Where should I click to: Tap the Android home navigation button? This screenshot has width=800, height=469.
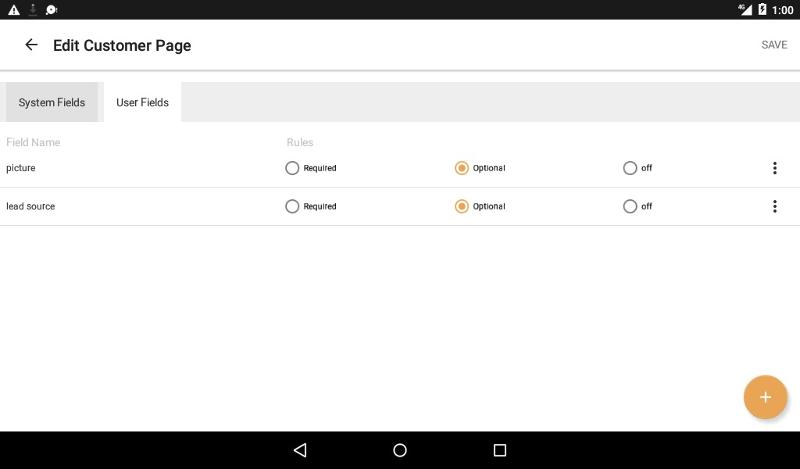(400, 450)
